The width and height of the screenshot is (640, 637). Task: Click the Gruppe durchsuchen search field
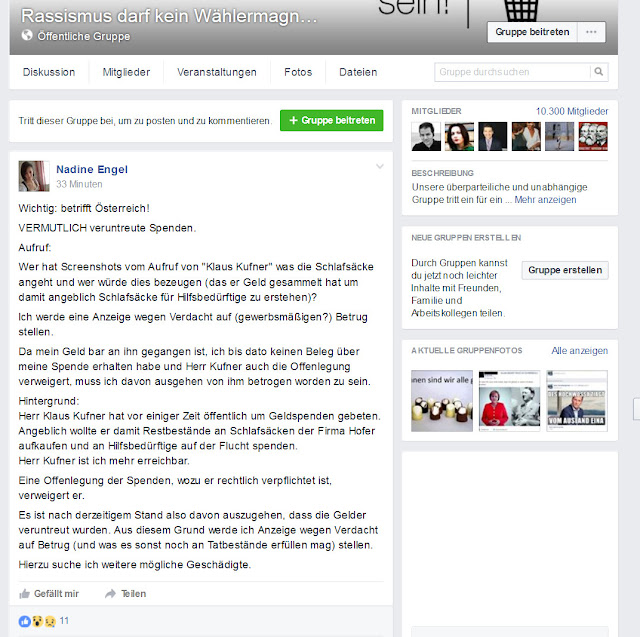(x=512, y=72)
